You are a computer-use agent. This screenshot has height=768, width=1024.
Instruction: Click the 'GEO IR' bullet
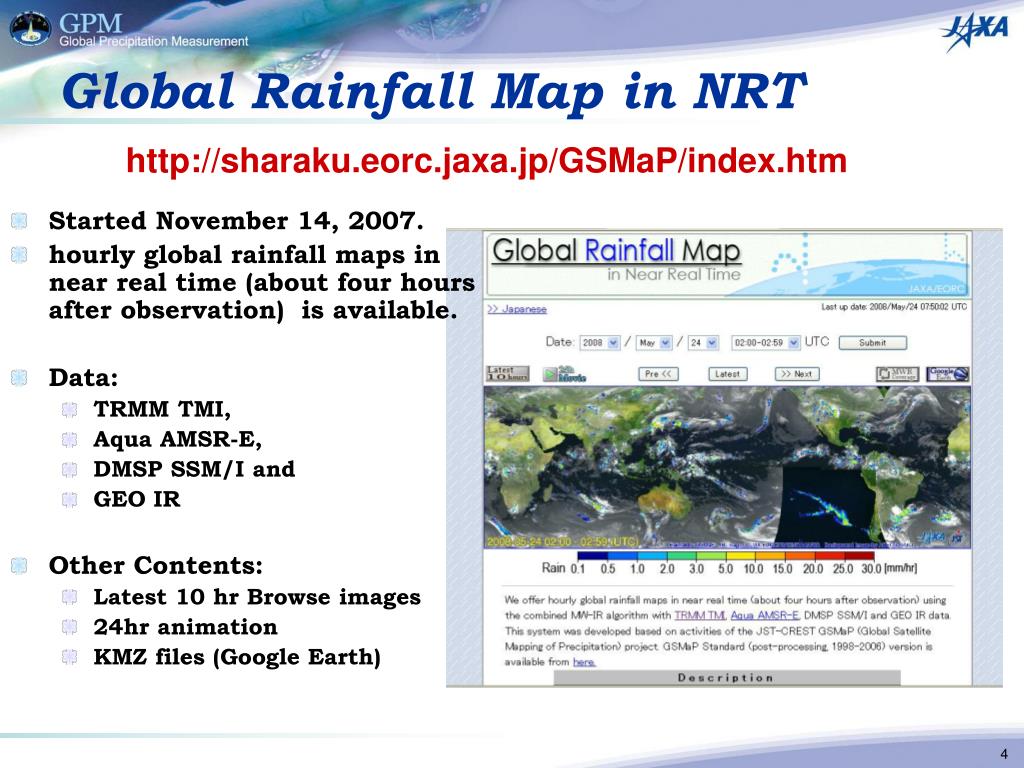pyautogui.click(x=136, y=499)
